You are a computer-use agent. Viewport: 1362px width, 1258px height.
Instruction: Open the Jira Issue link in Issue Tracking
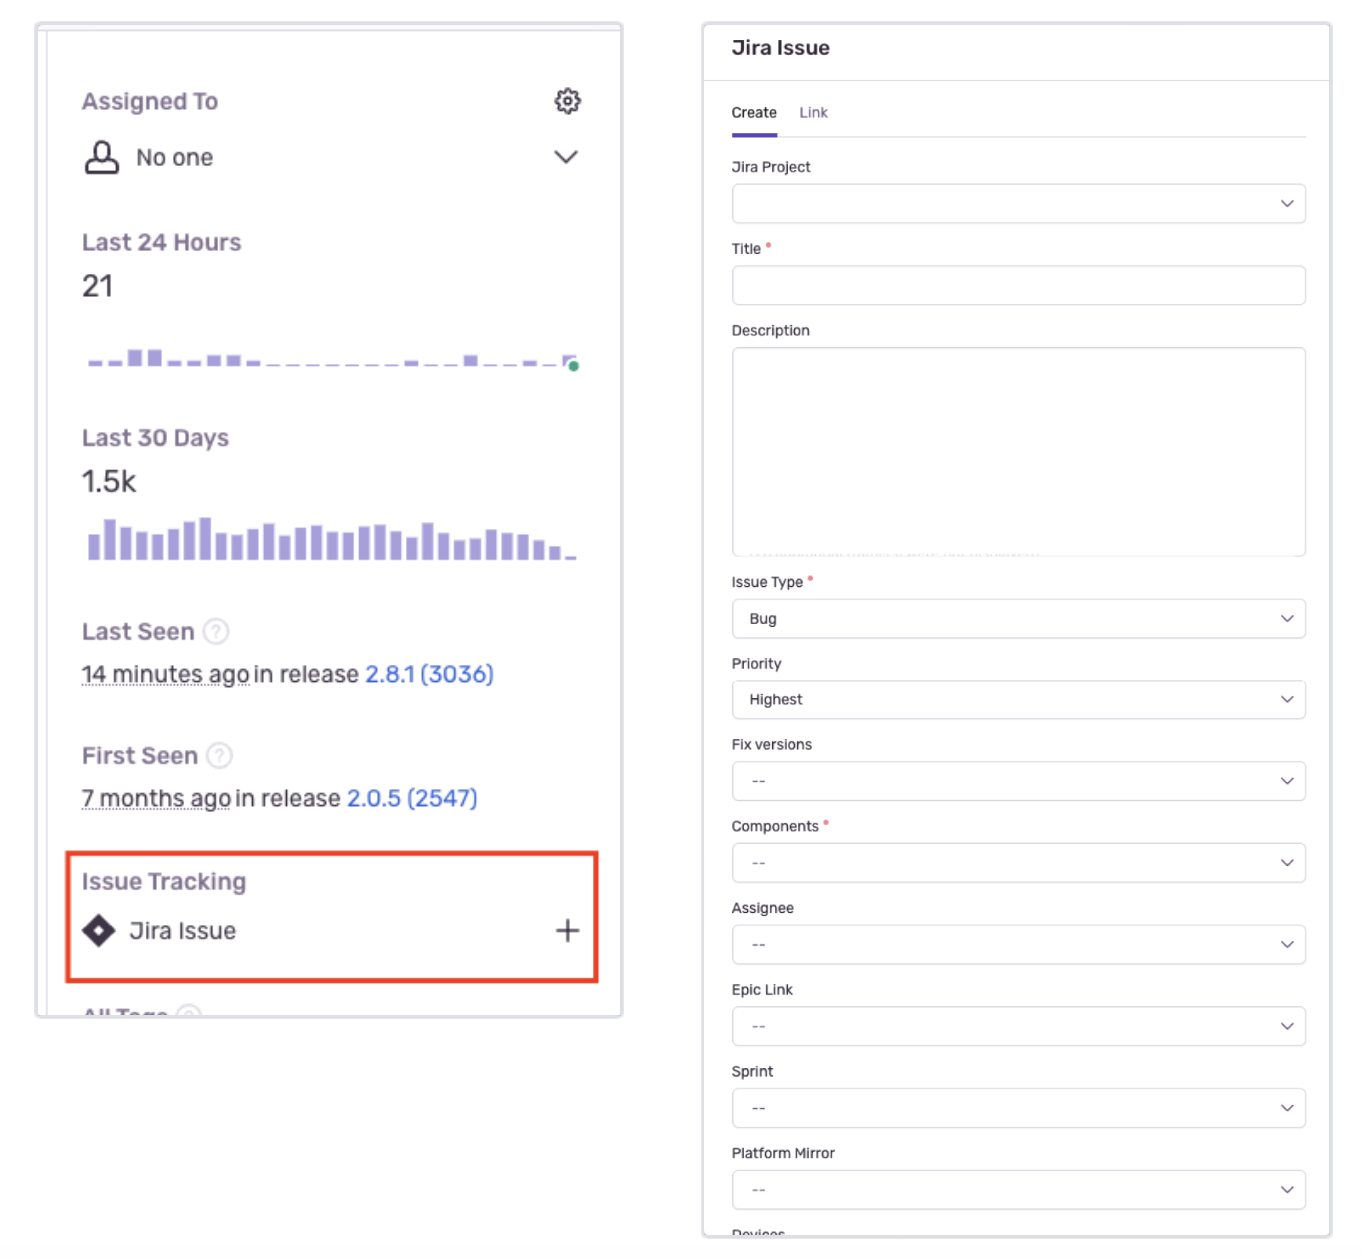click(x=183, y=931)
